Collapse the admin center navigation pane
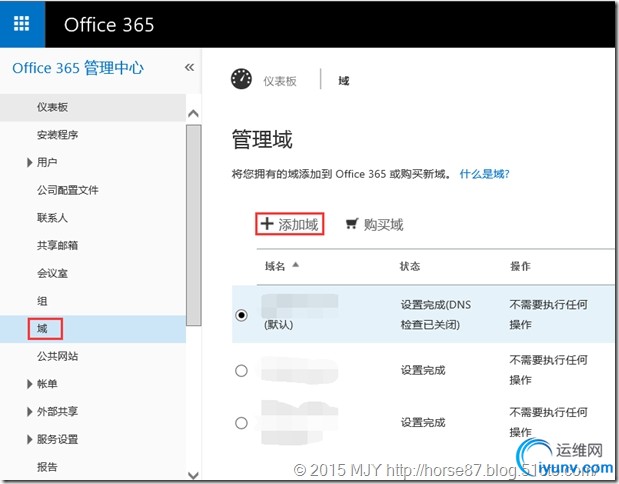The height and width of the screenshot is (484, 619). point(189,68)
